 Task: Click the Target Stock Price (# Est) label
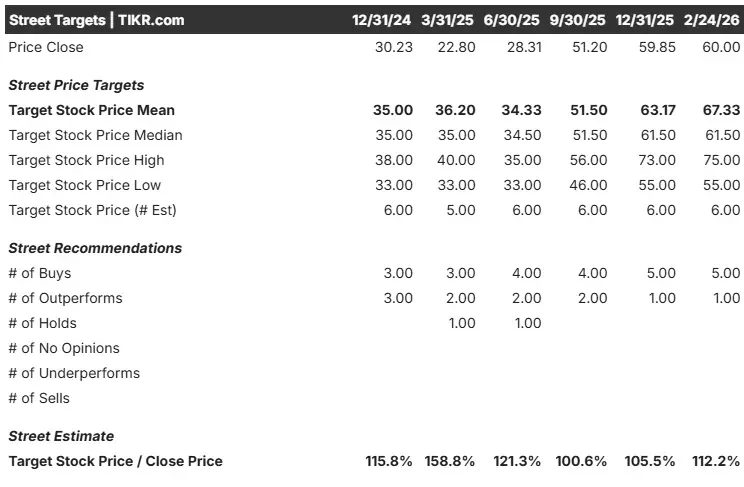pyautogui.click(x=93, y=210)
